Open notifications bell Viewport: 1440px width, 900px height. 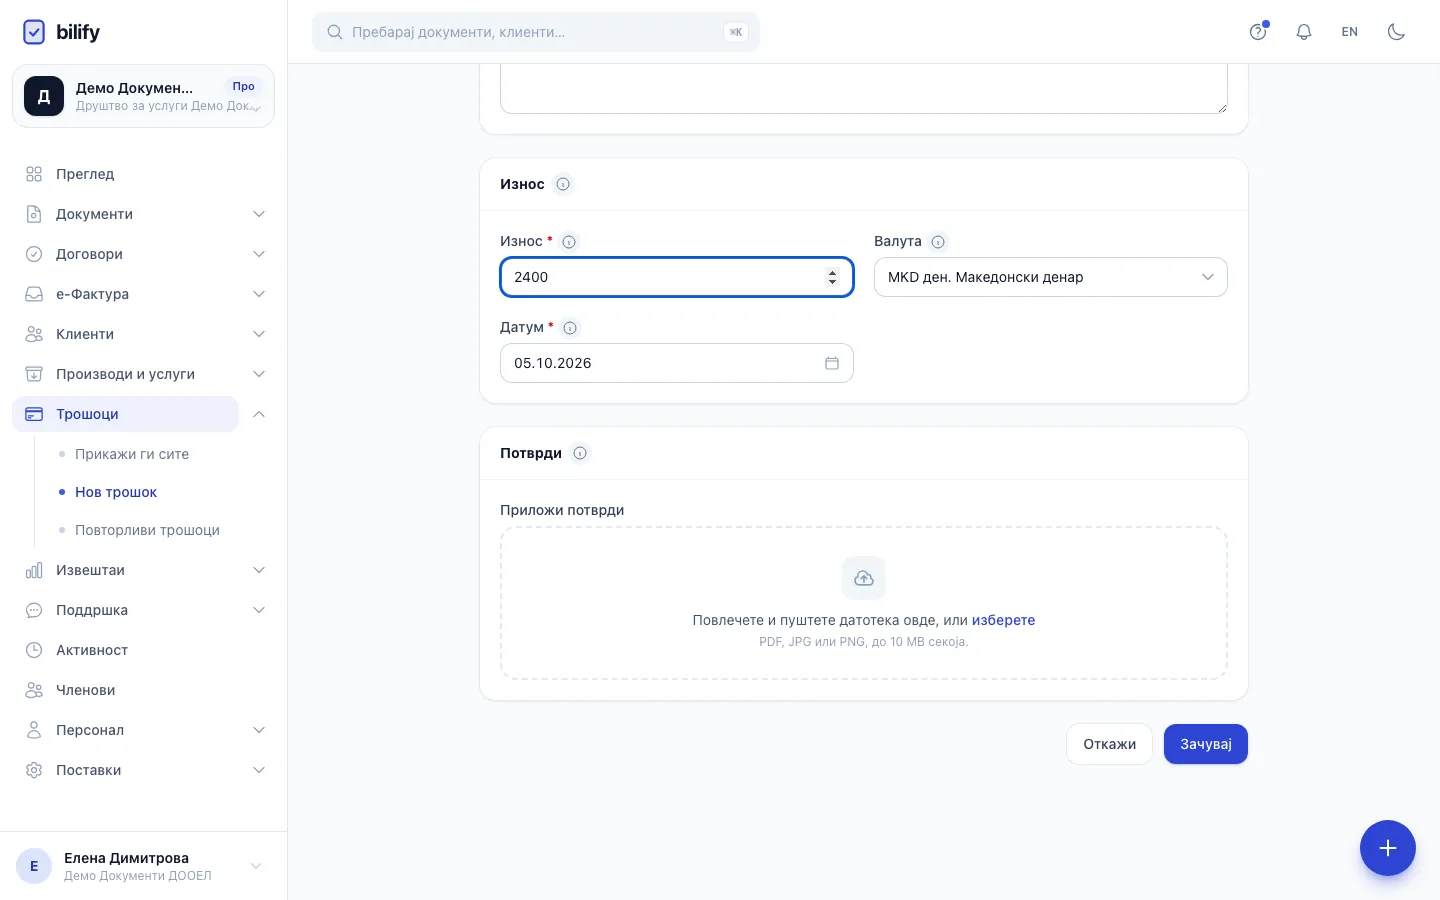pos(1304,32)
